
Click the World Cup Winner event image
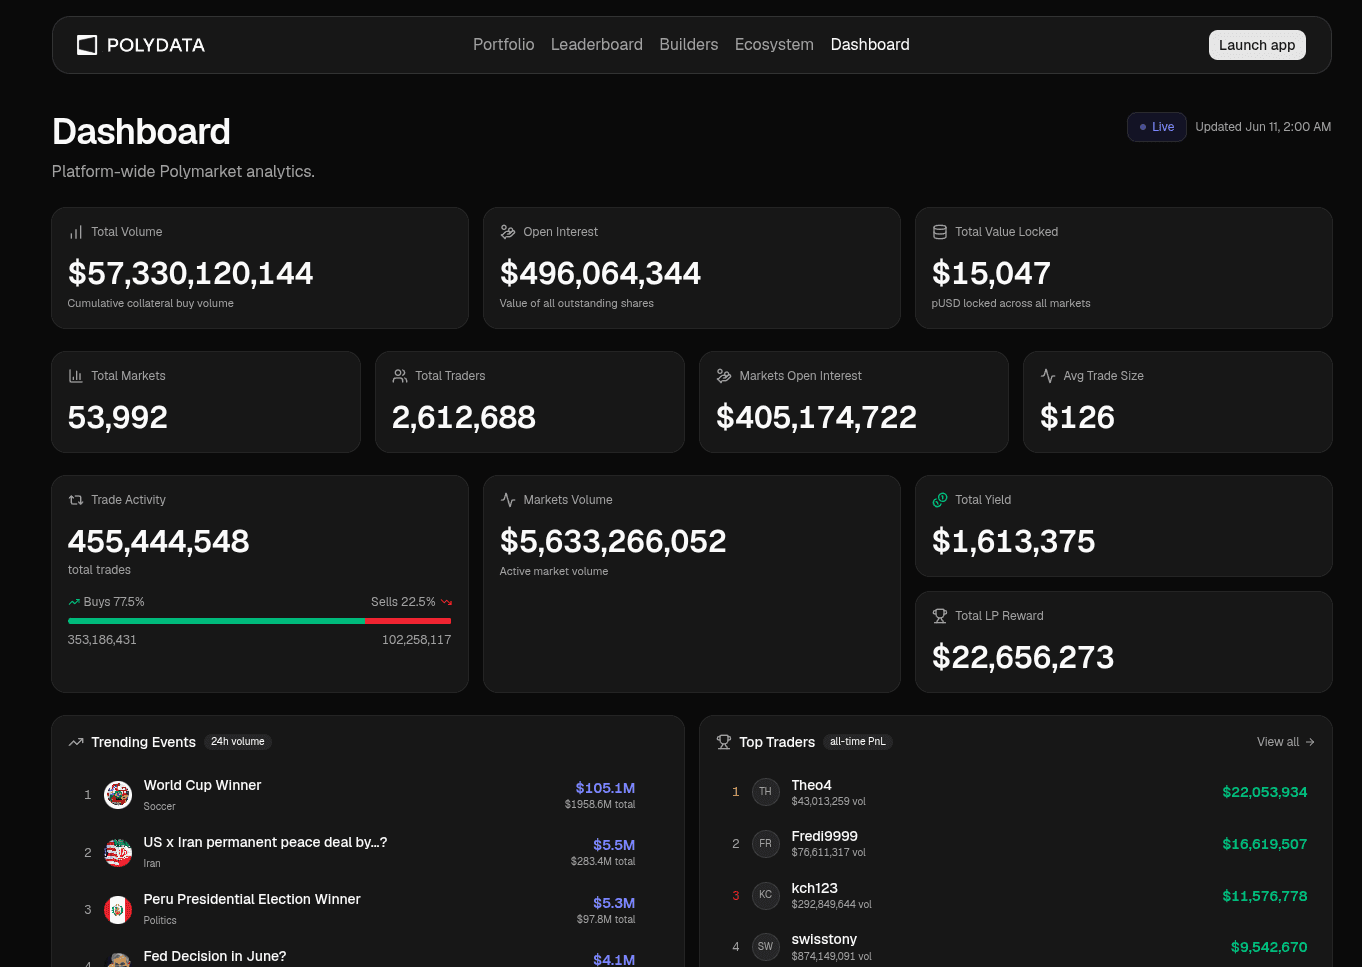(118, 795)
